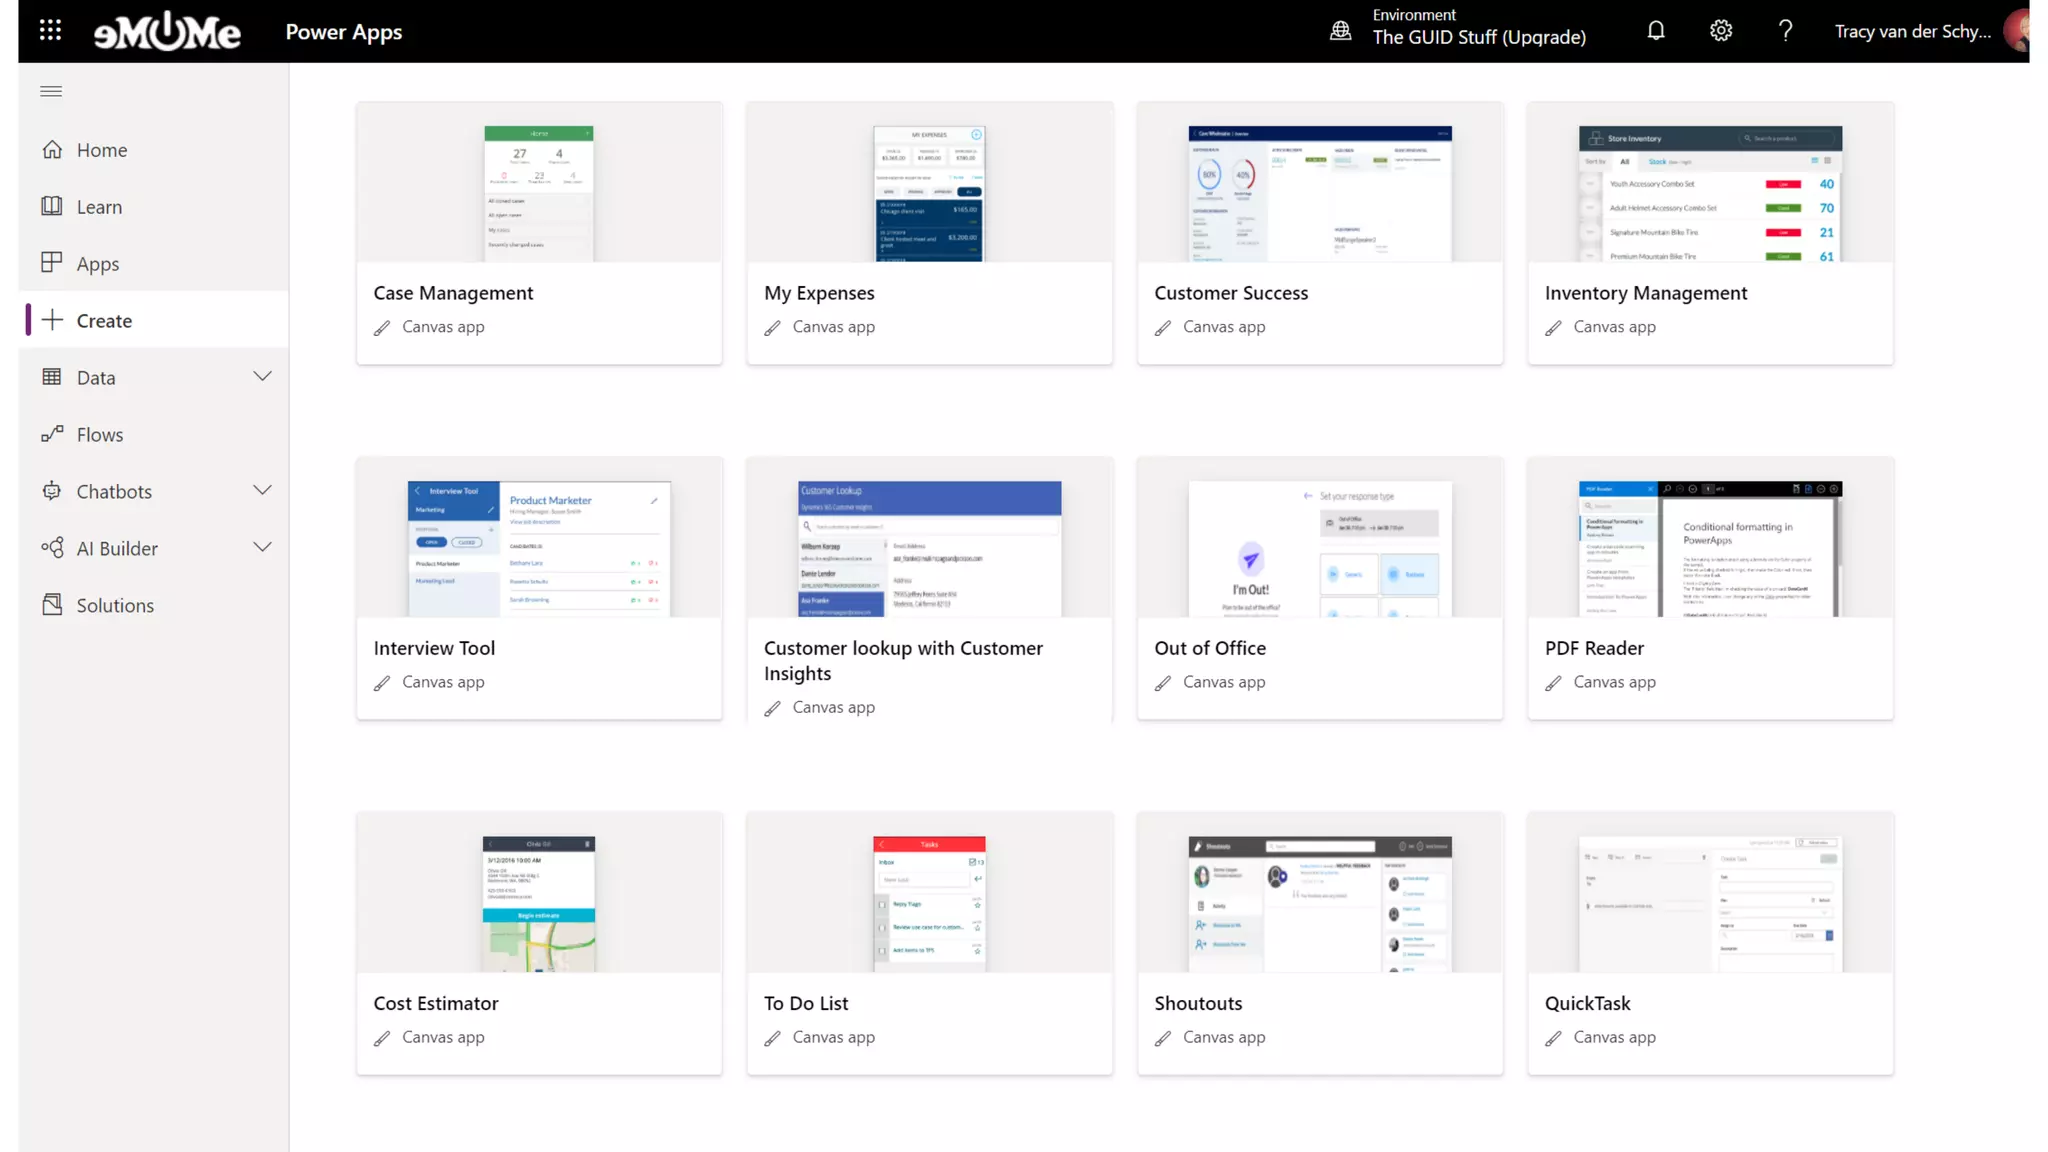Image resolution: width=2048 pixels, height=1152 pixels.
Task: Collapse the left navigation hamburger menu
Action: tap(51, 91)
